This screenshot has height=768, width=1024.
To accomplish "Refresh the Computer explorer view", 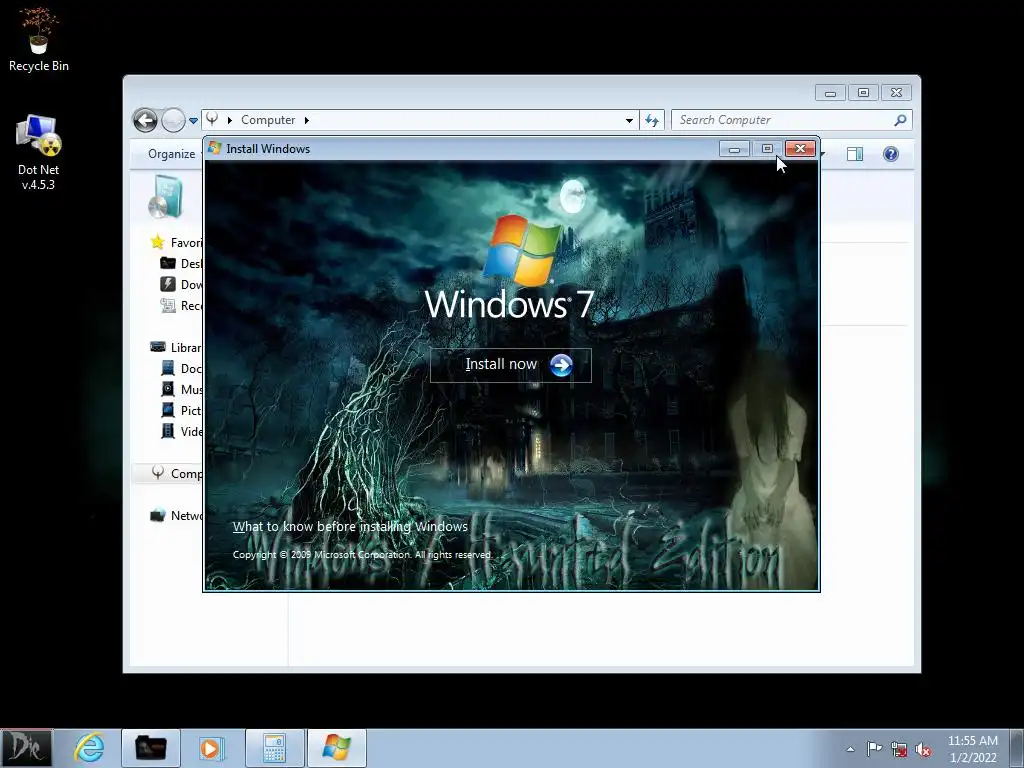I will [652, 120].
